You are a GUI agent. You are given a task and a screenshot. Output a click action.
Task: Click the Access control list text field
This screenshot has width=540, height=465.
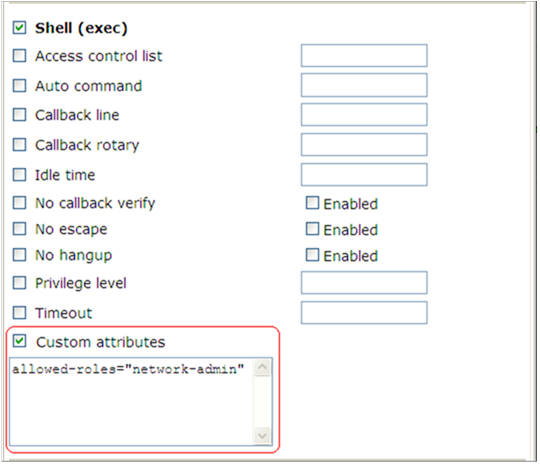click(364, 55)
